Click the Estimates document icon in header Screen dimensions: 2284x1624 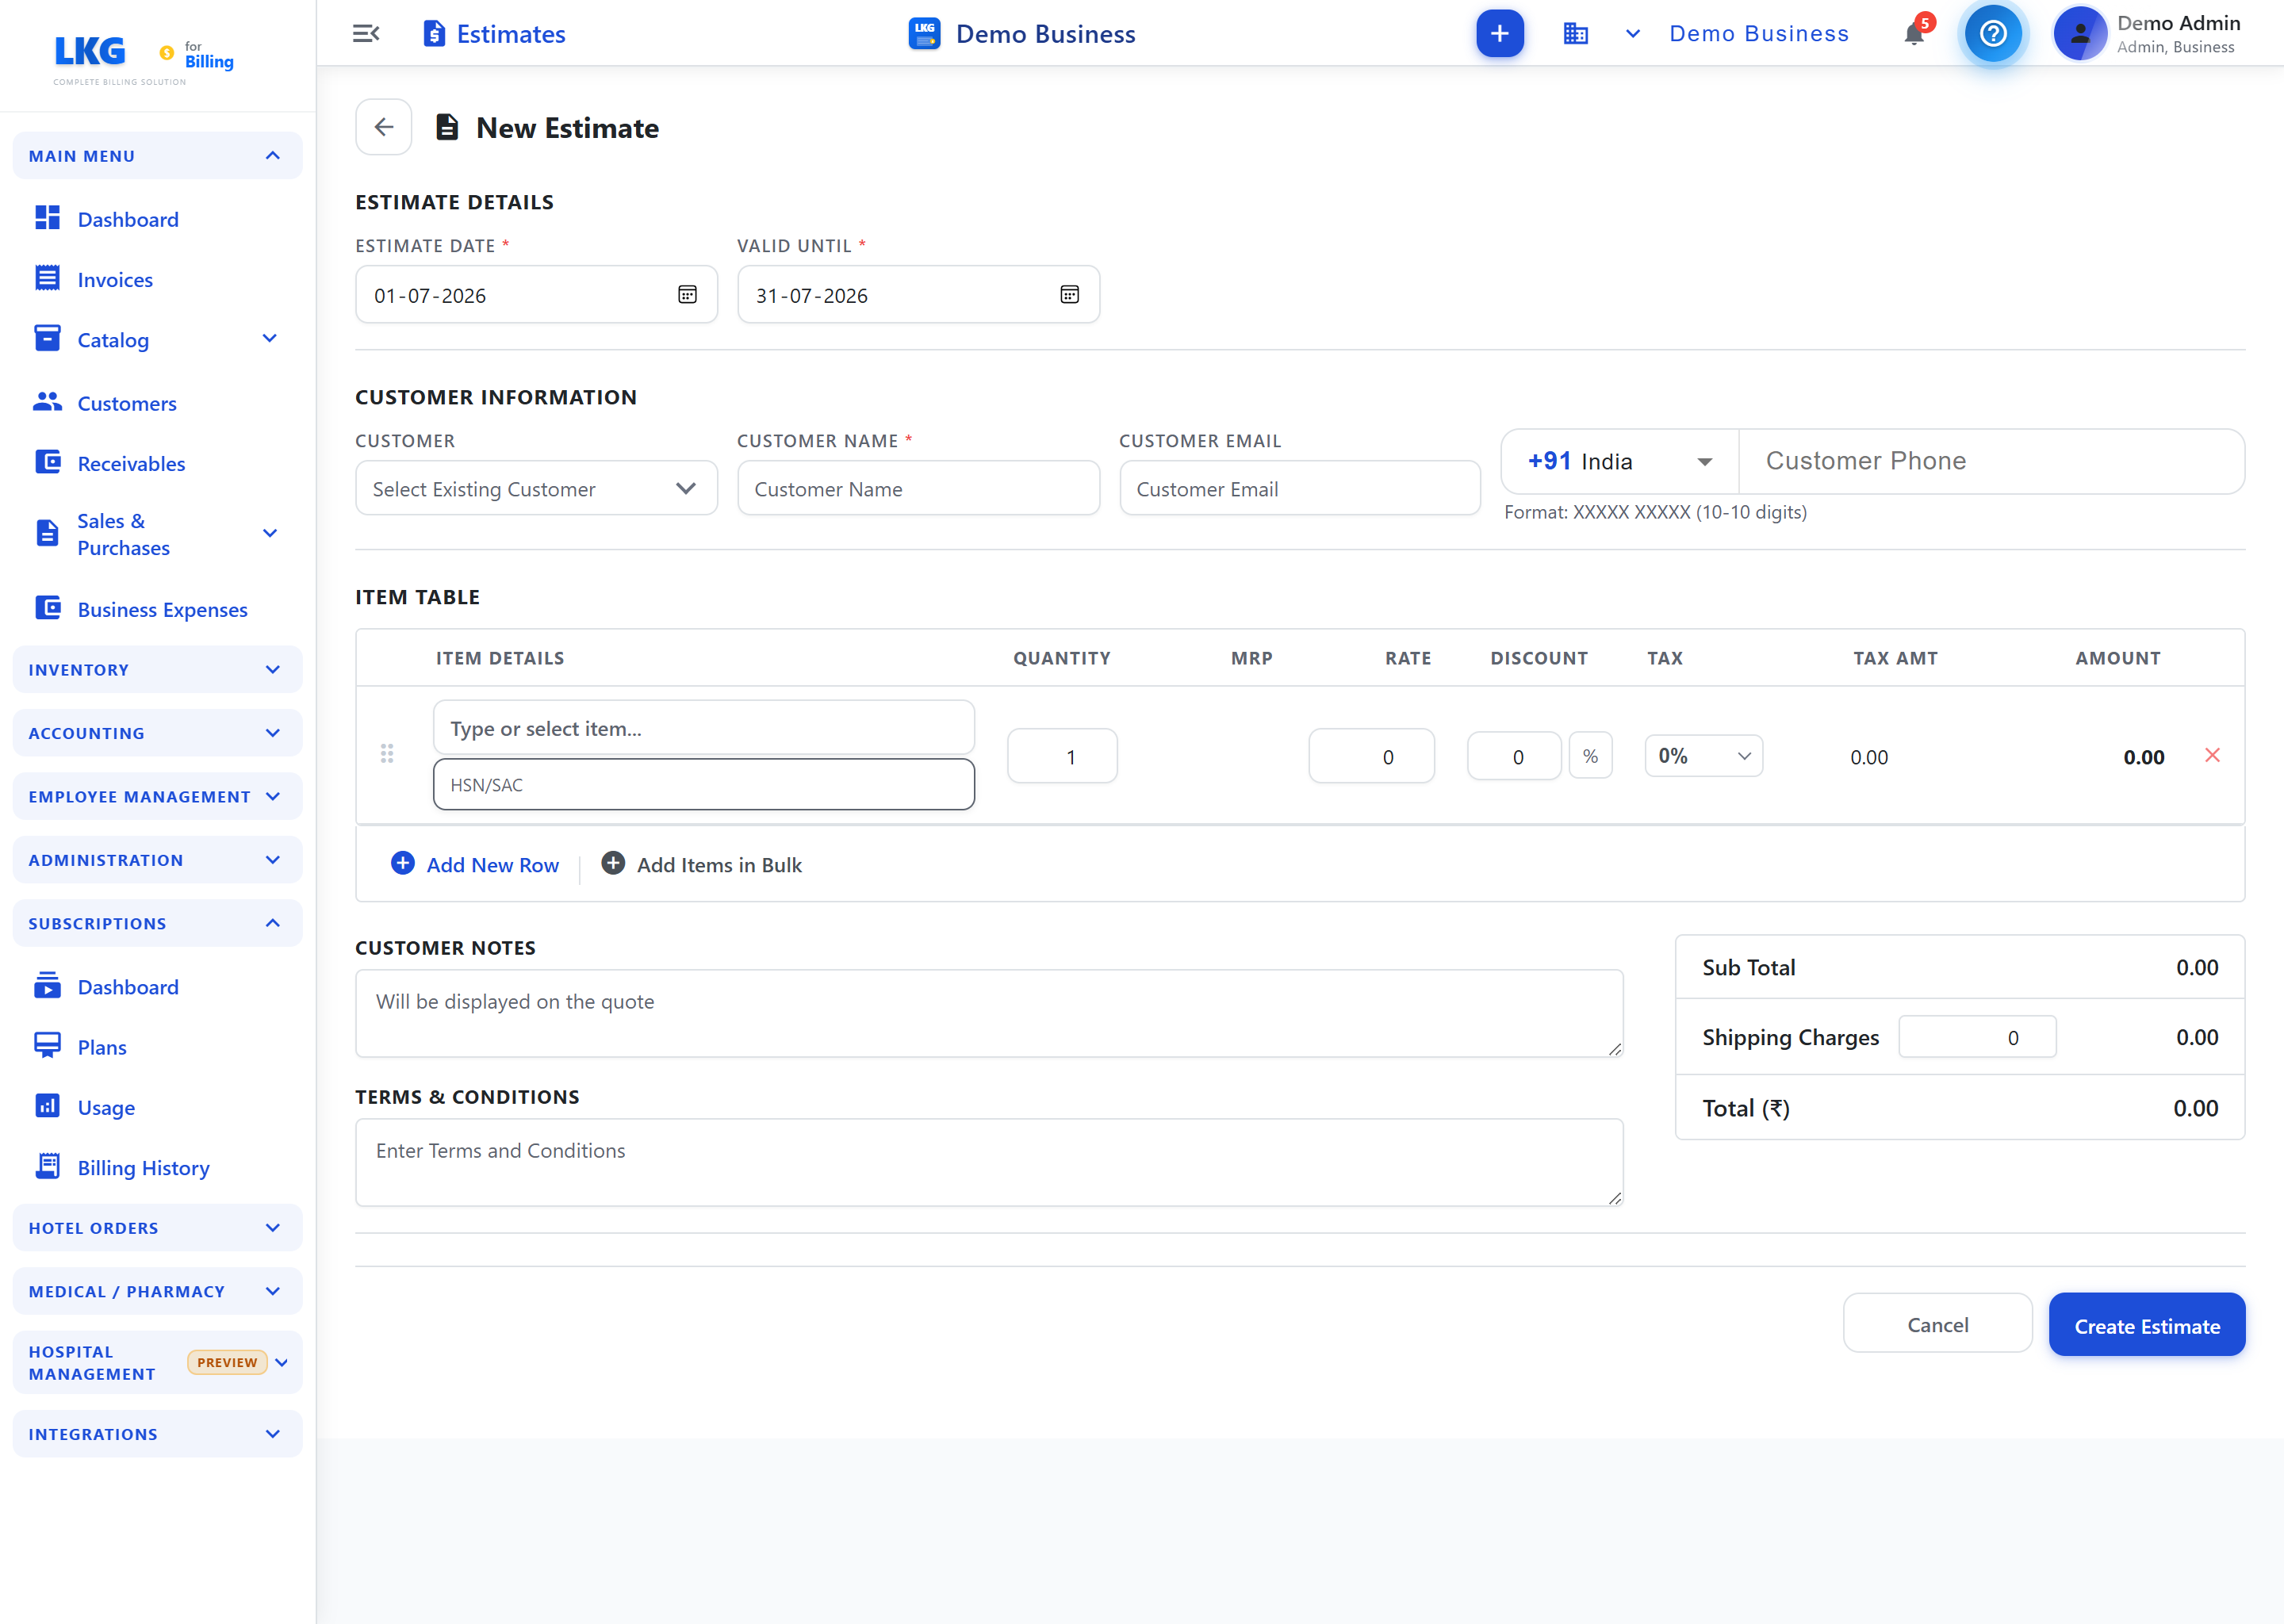coord(434,34)
